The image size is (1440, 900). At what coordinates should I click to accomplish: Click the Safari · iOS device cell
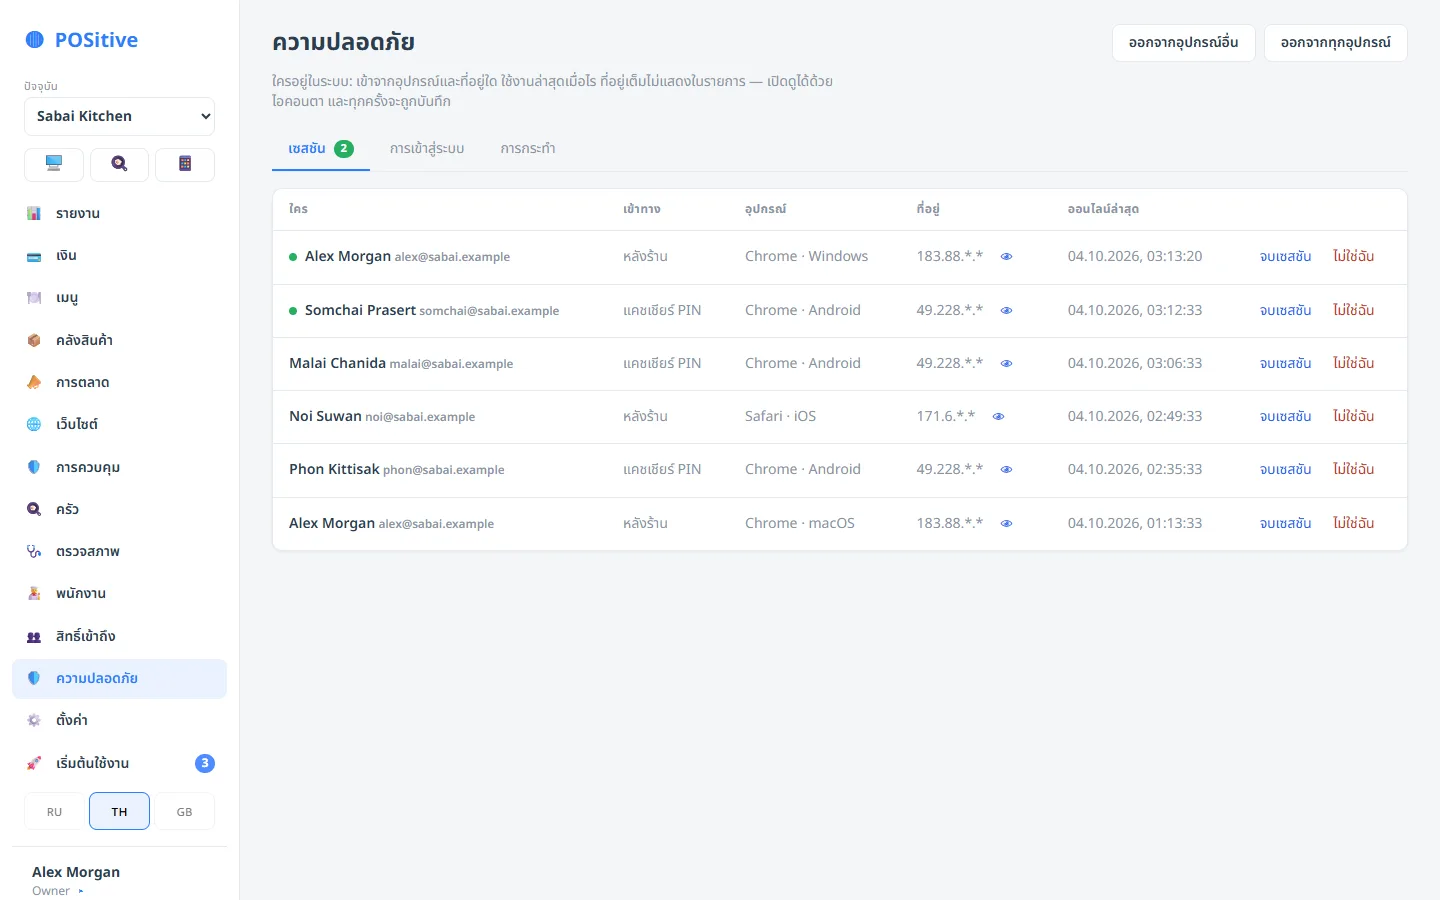780,416
